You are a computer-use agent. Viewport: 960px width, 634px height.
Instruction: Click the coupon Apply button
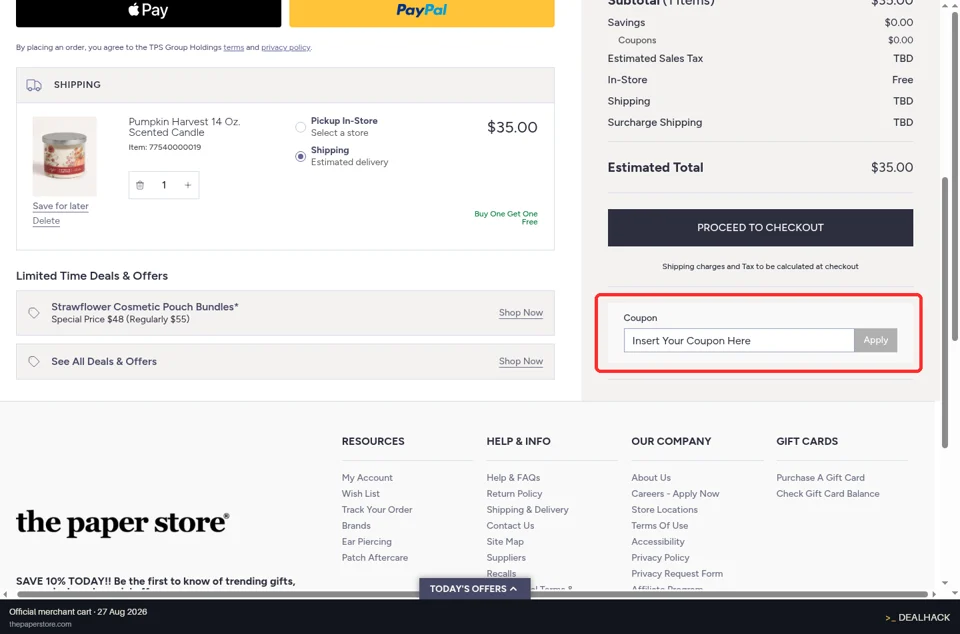coord(876,340)
